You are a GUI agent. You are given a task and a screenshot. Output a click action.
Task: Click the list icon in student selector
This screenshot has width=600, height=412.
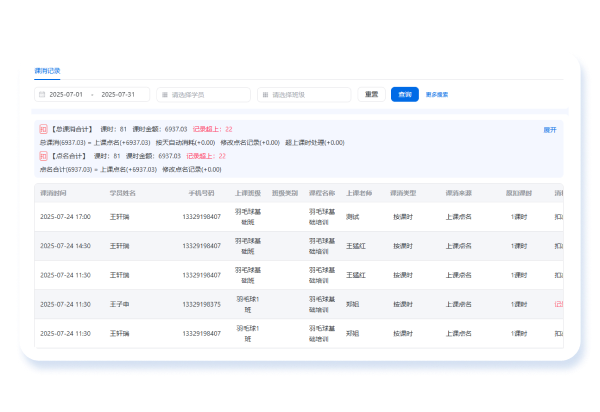coord(165,95)
